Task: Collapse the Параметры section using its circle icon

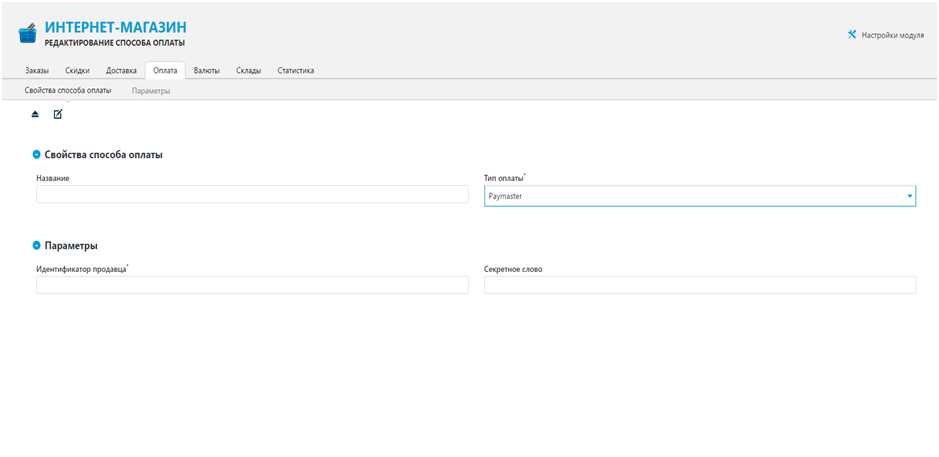Action: tap(37, 245)
